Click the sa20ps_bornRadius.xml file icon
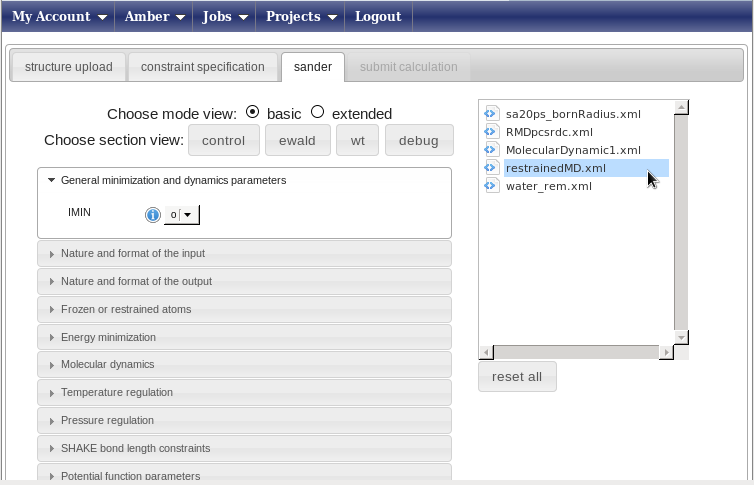This screenshot has height=485, width=754. click(x=491, y=114)
